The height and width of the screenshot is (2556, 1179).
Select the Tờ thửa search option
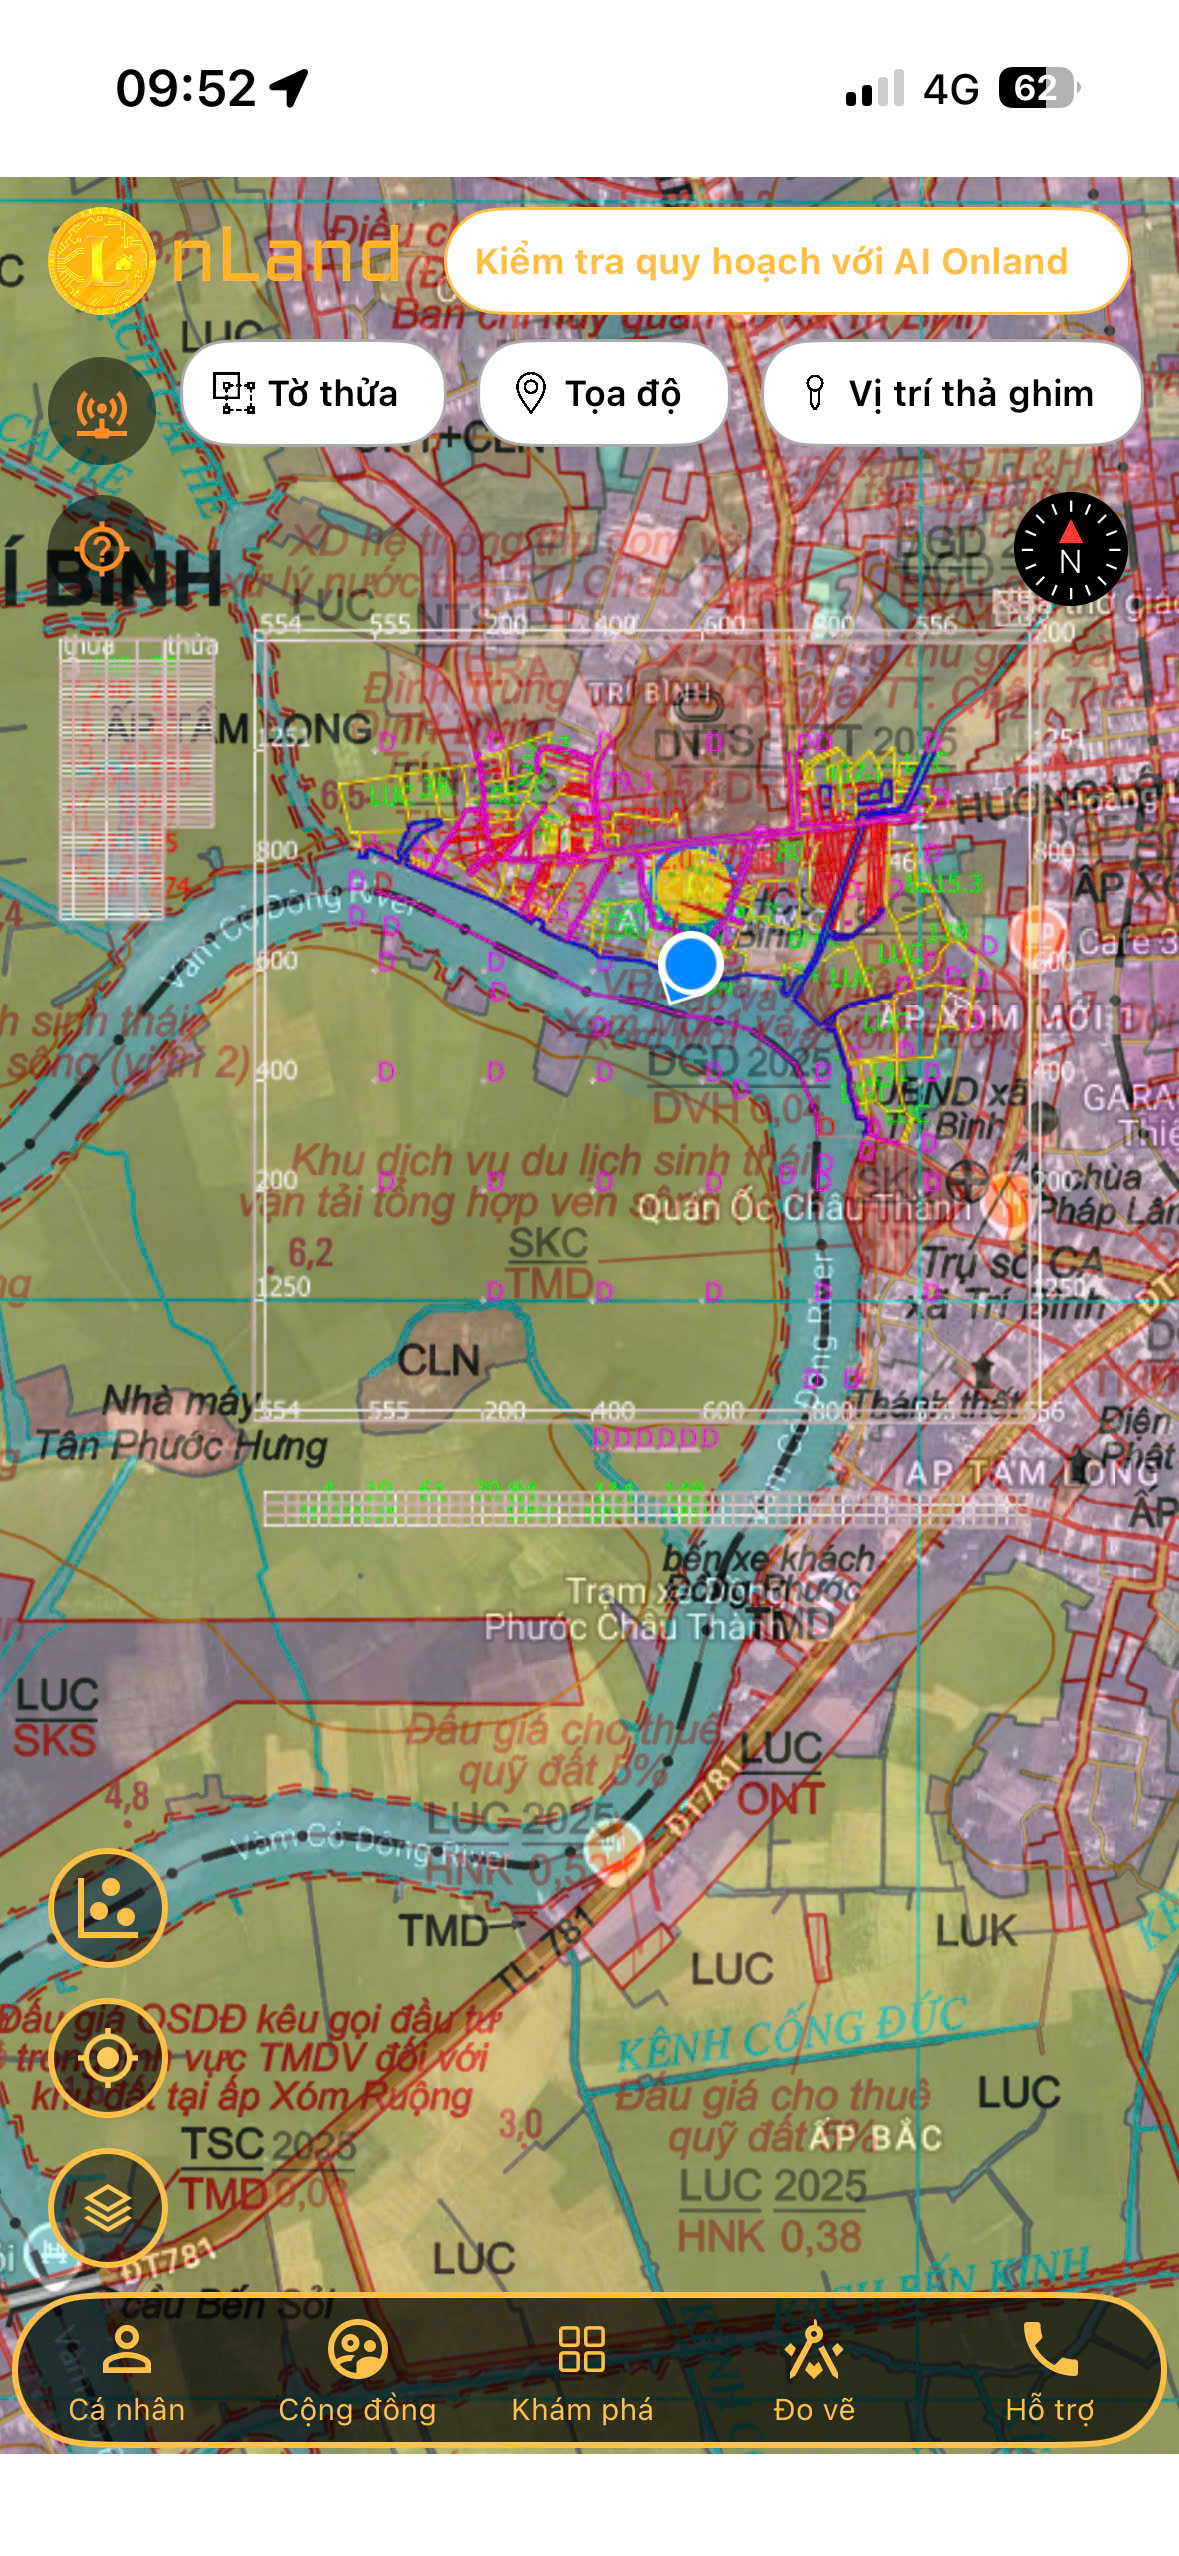coord(313,393)
